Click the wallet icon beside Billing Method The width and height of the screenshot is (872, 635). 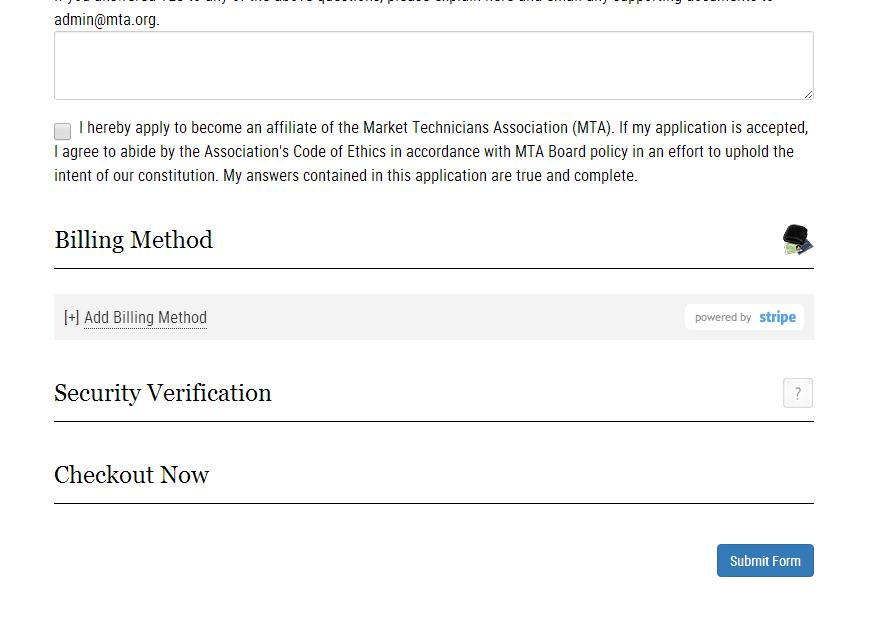coord(797,240)
